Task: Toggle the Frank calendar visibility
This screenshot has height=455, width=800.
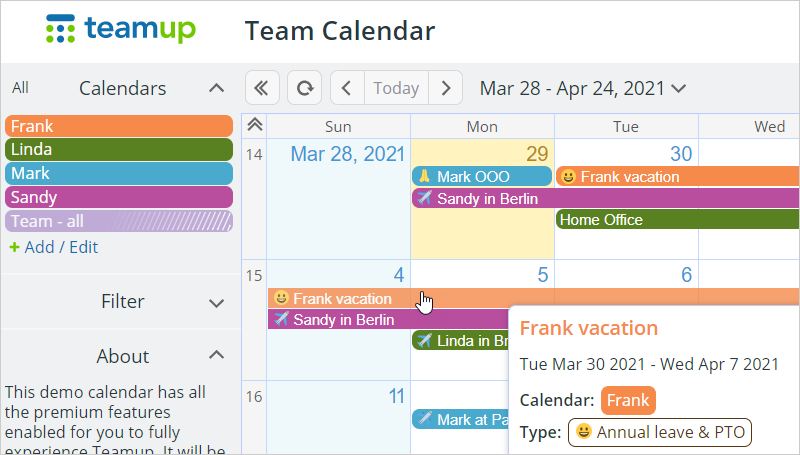Action: [119, 126]
